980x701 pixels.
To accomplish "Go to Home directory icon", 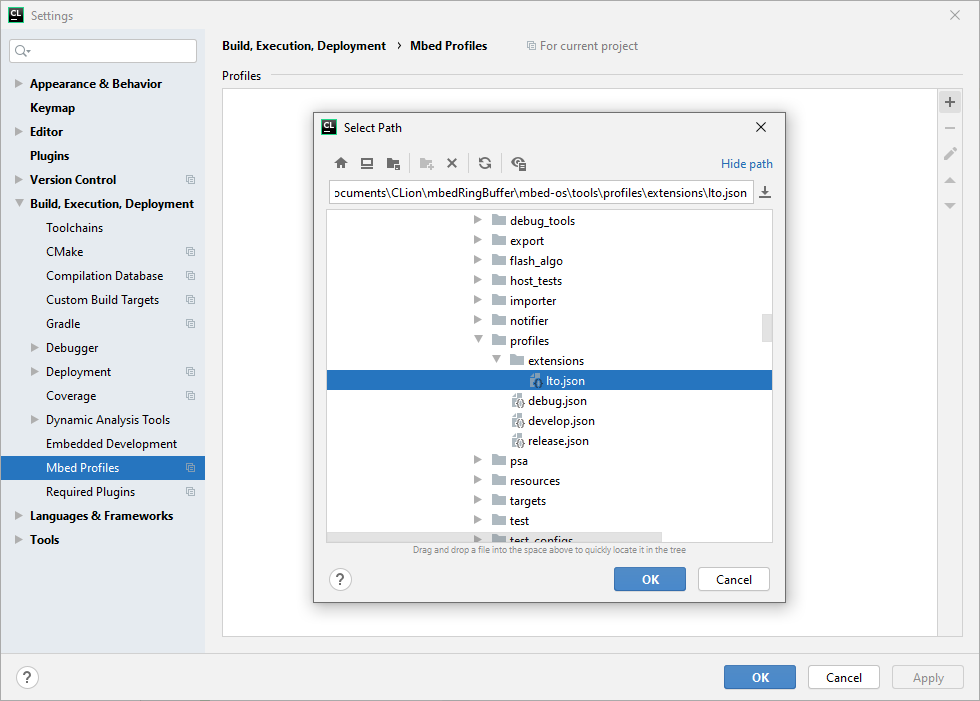I will pos(341,163).
